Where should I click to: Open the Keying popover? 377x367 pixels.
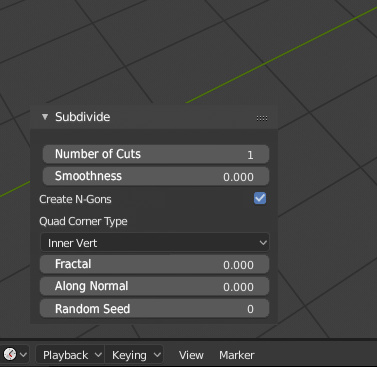click(134, 355)
